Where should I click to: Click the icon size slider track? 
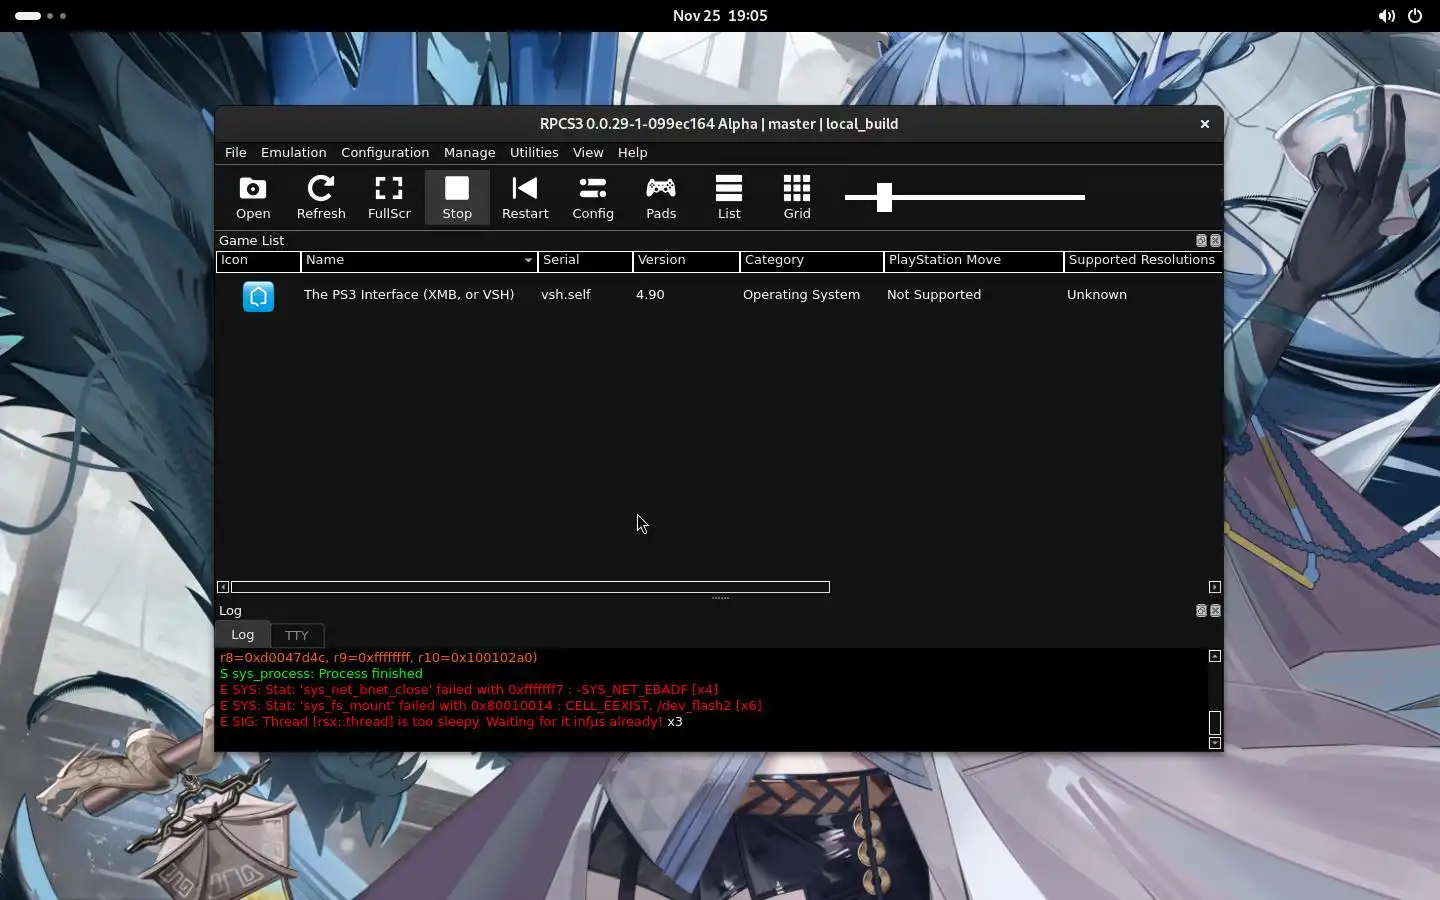tap(965, 197)
